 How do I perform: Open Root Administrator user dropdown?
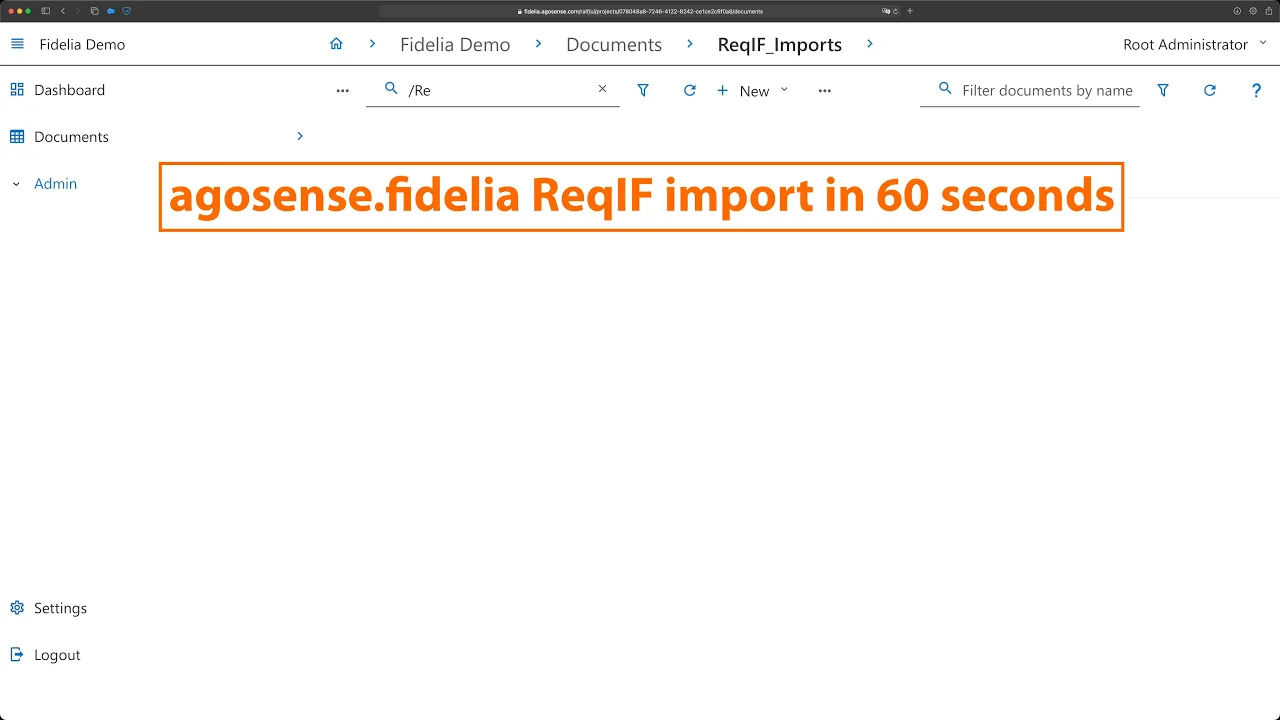tap(1195, 44)
